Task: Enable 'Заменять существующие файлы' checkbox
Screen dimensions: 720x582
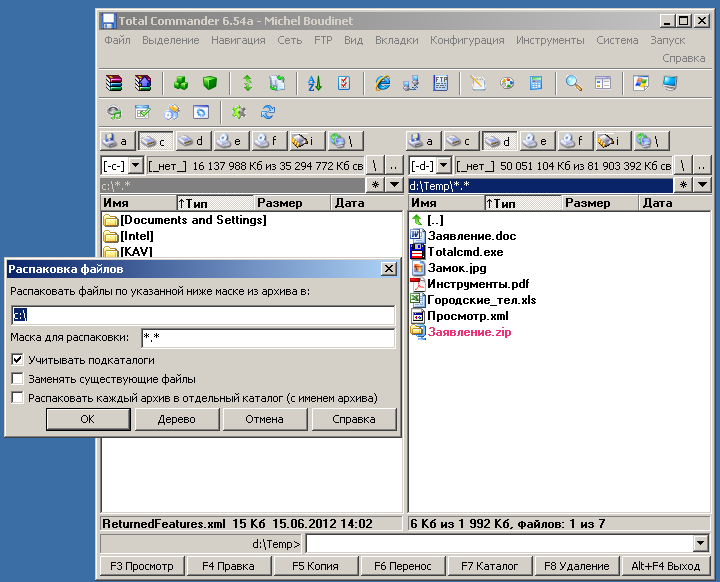Action: [17, 379]
